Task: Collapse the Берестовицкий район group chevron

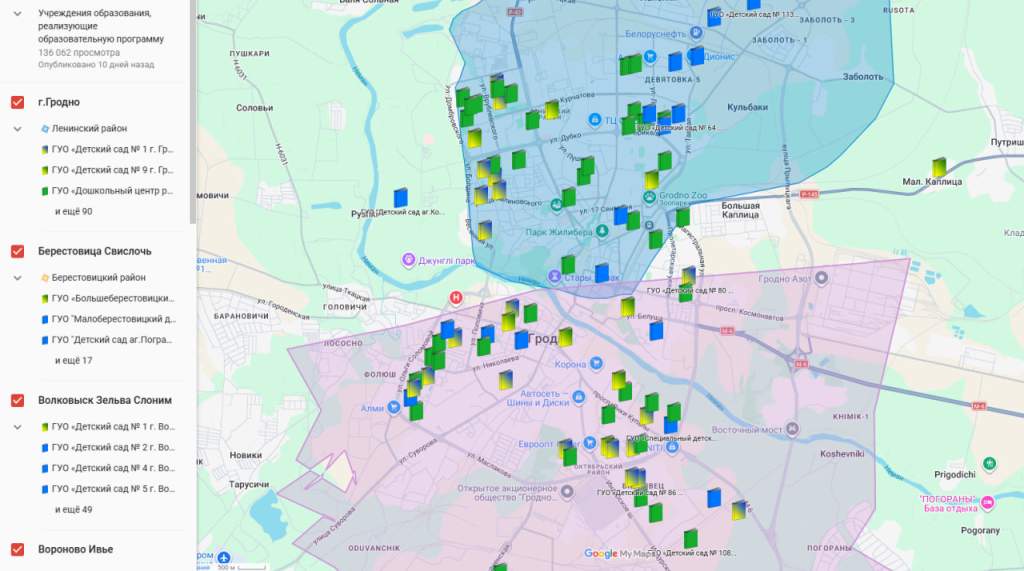Action: coord(18,278)
